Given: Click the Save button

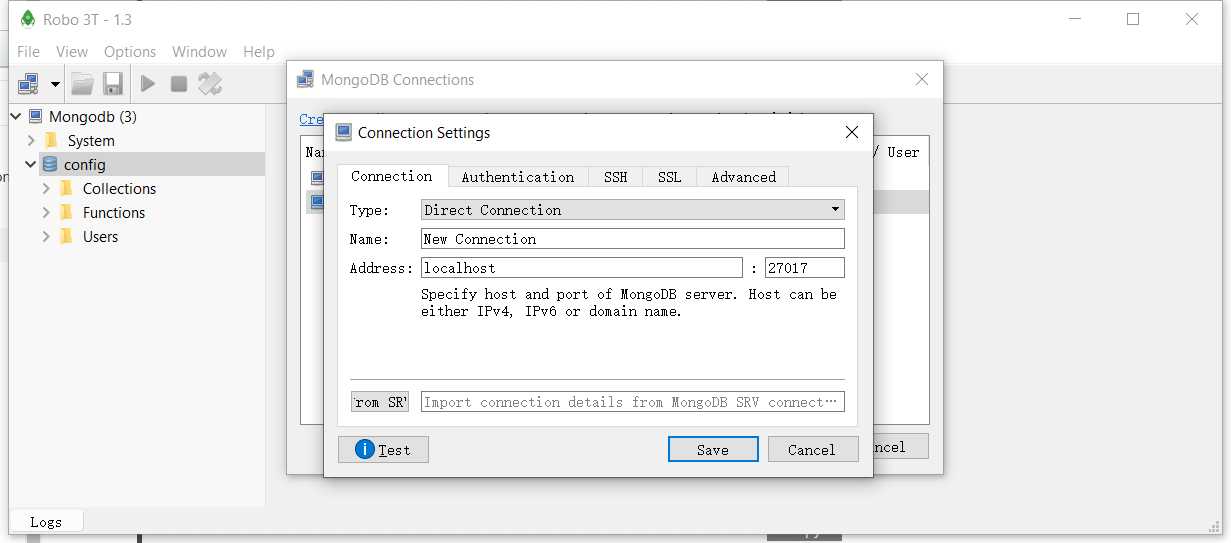Looking at the screenshot, I should tap(713, 450).
